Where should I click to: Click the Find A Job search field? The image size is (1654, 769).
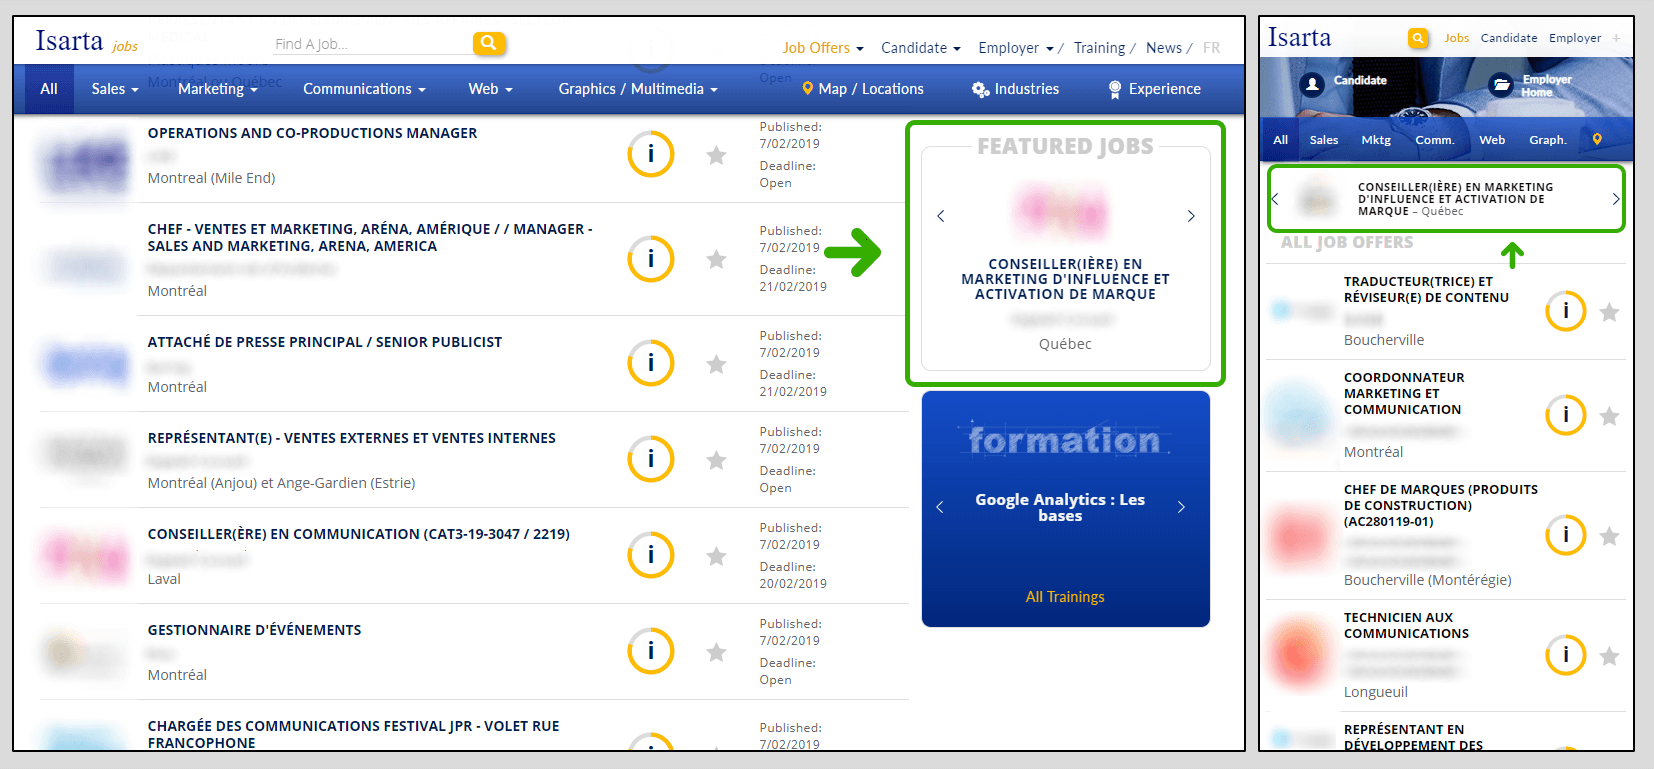point(370,44)
